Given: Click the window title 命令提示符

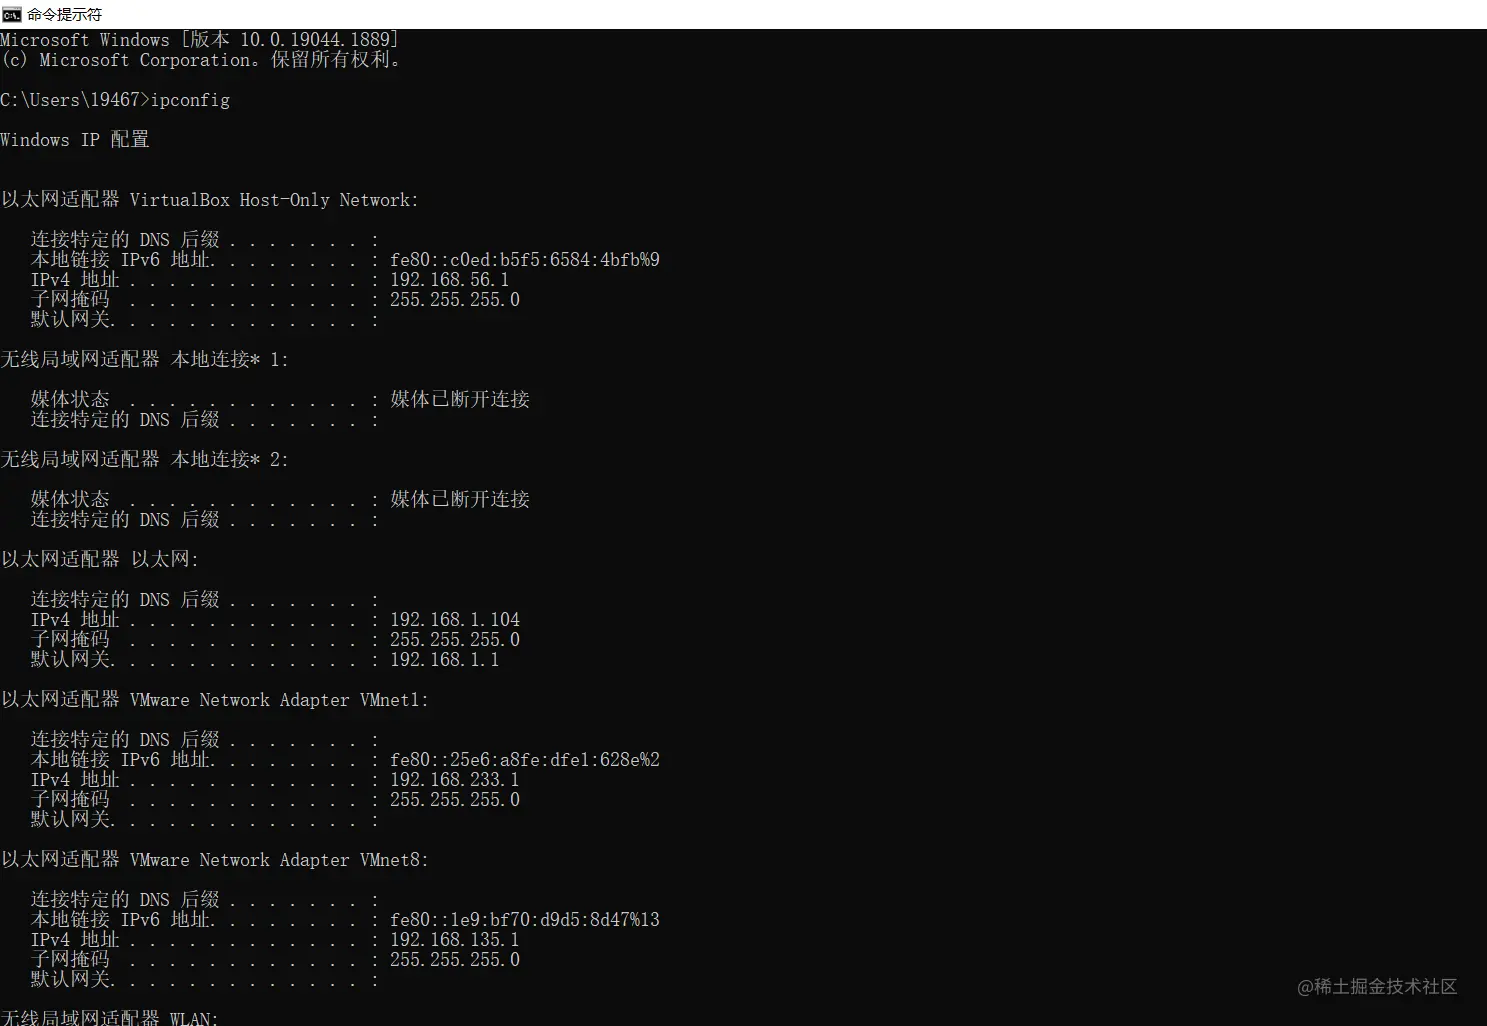Looking at the screenshot, I should pos(64,14).
